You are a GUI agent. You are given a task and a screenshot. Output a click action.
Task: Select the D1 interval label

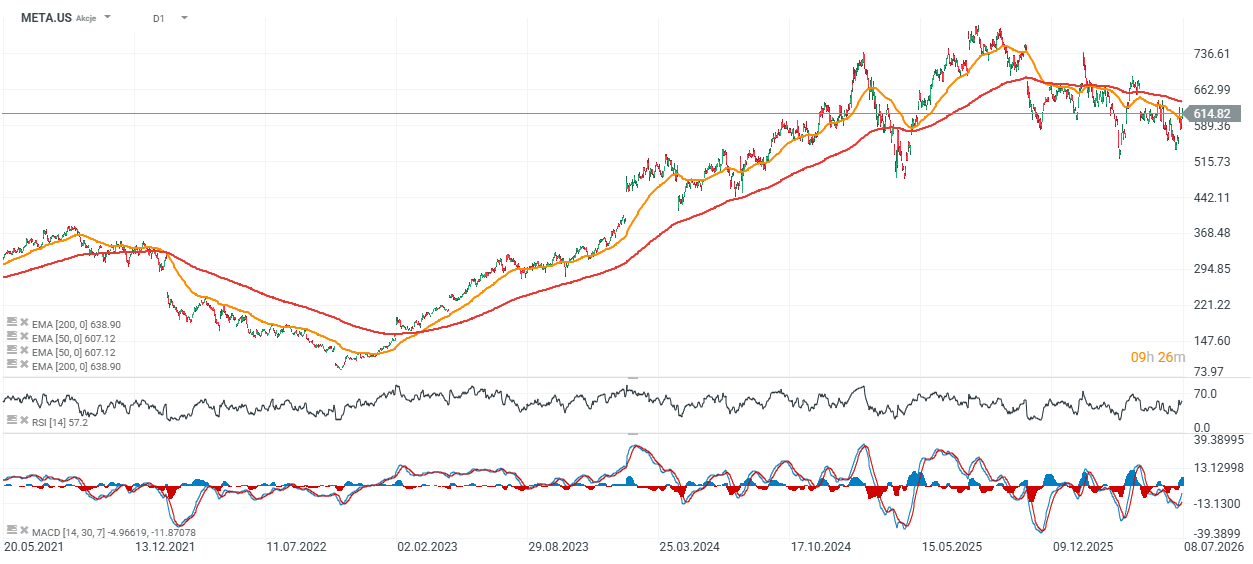[159, 18]
